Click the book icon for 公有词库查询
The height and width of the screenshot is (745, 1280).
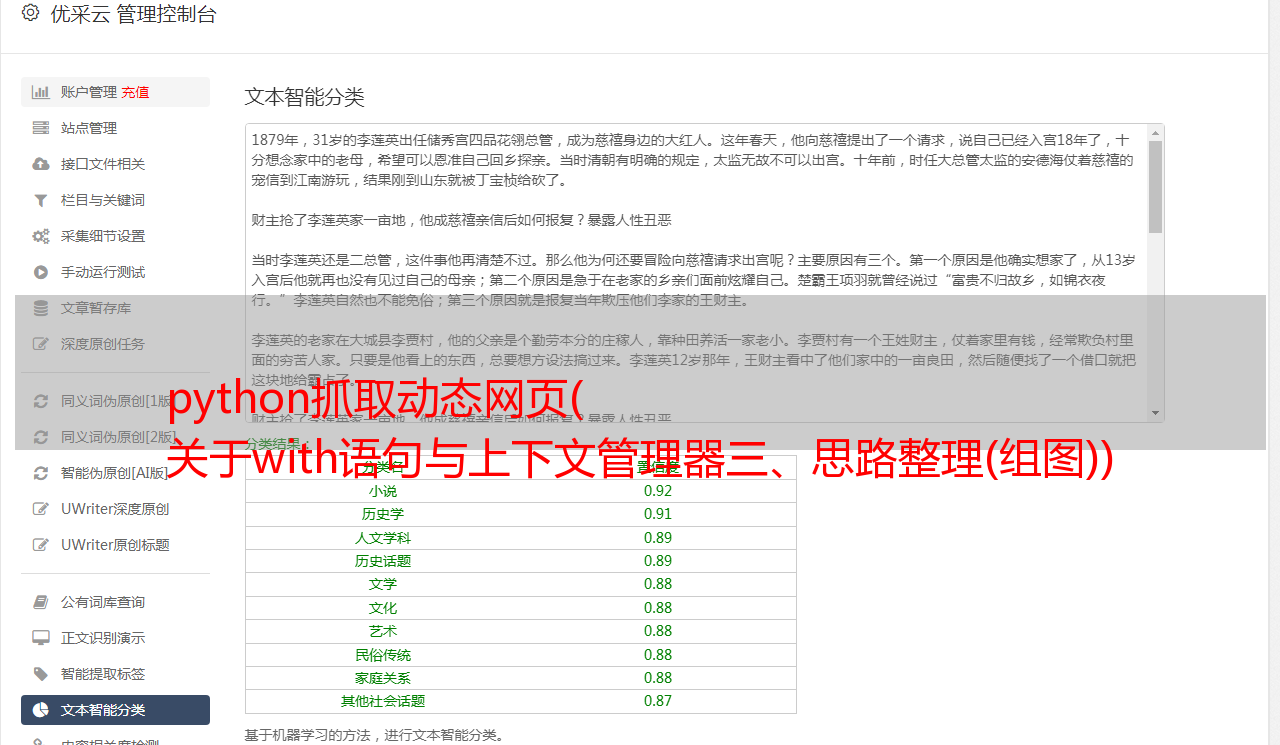coord(40,602)
